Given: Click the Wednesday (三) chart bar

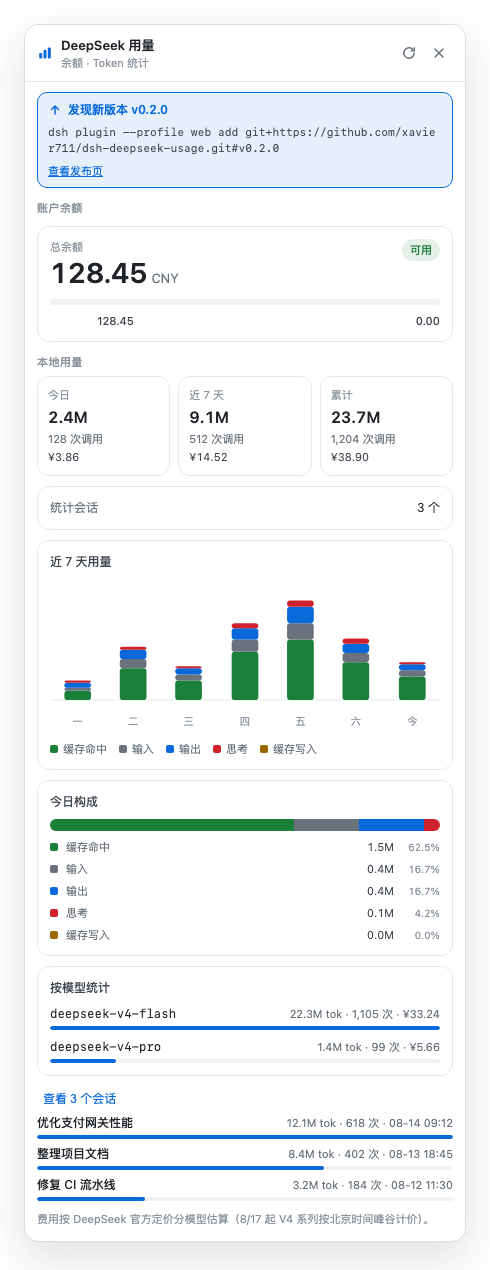Looking at the screenshot, I should click(x=189, y=683).
